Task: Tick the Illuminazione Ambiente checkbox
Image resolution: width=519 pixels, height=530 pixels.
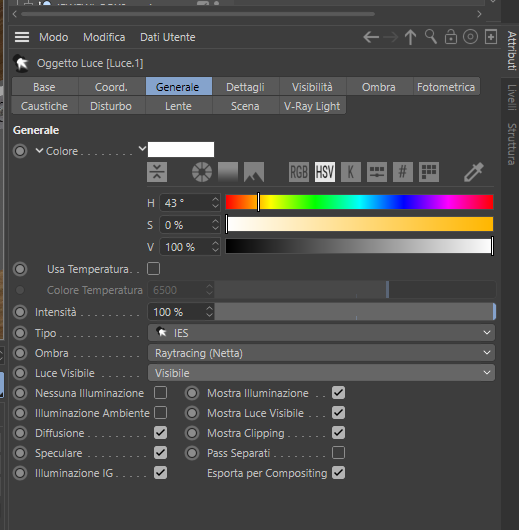Action: [x=160, y=413]
